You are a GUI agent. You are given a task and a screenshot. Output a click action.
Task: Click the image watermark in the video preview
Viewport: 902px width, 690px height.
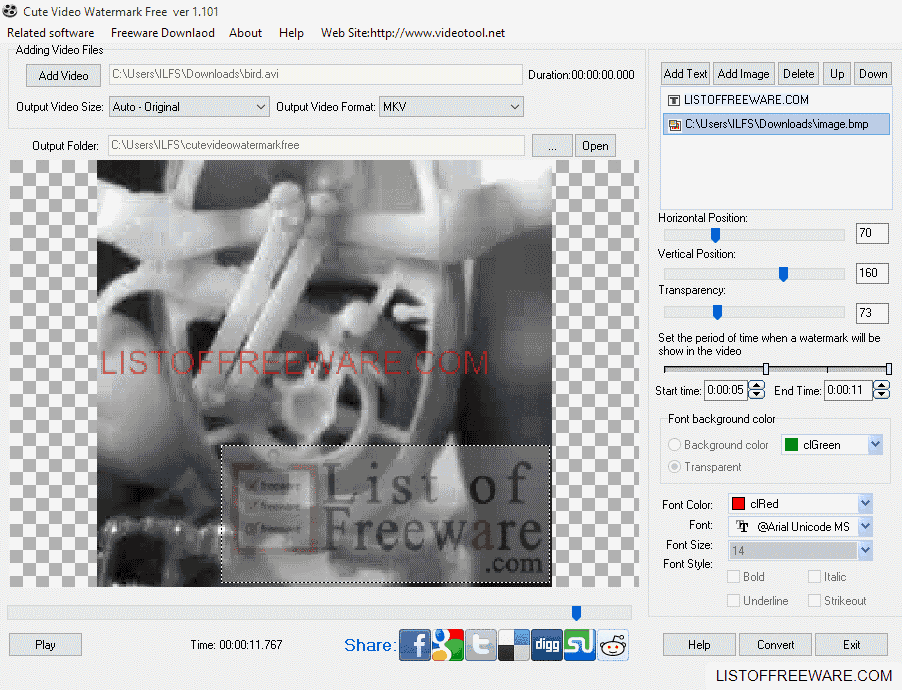(x=386, y=514)
